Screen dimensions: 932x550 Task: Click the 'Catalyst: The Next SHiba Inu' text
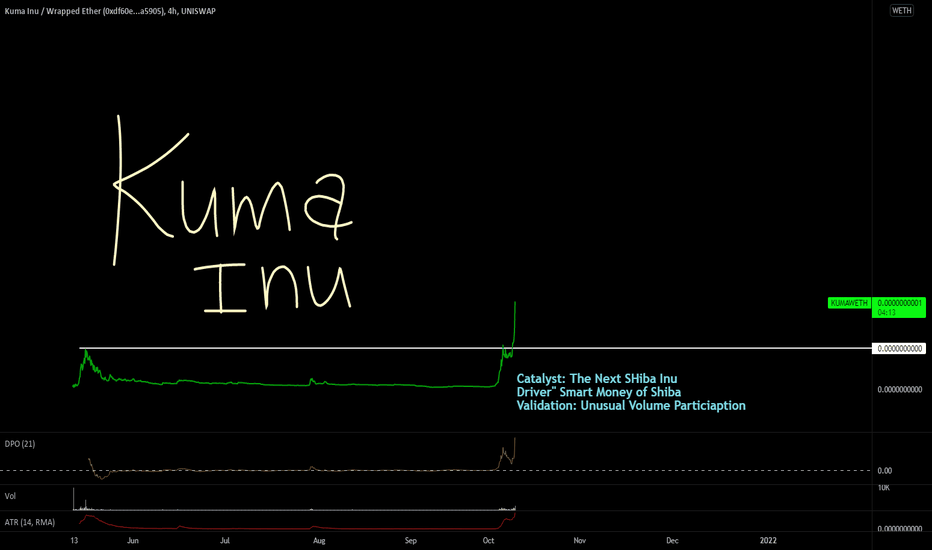pyautogui.click(x=597, y=379)
